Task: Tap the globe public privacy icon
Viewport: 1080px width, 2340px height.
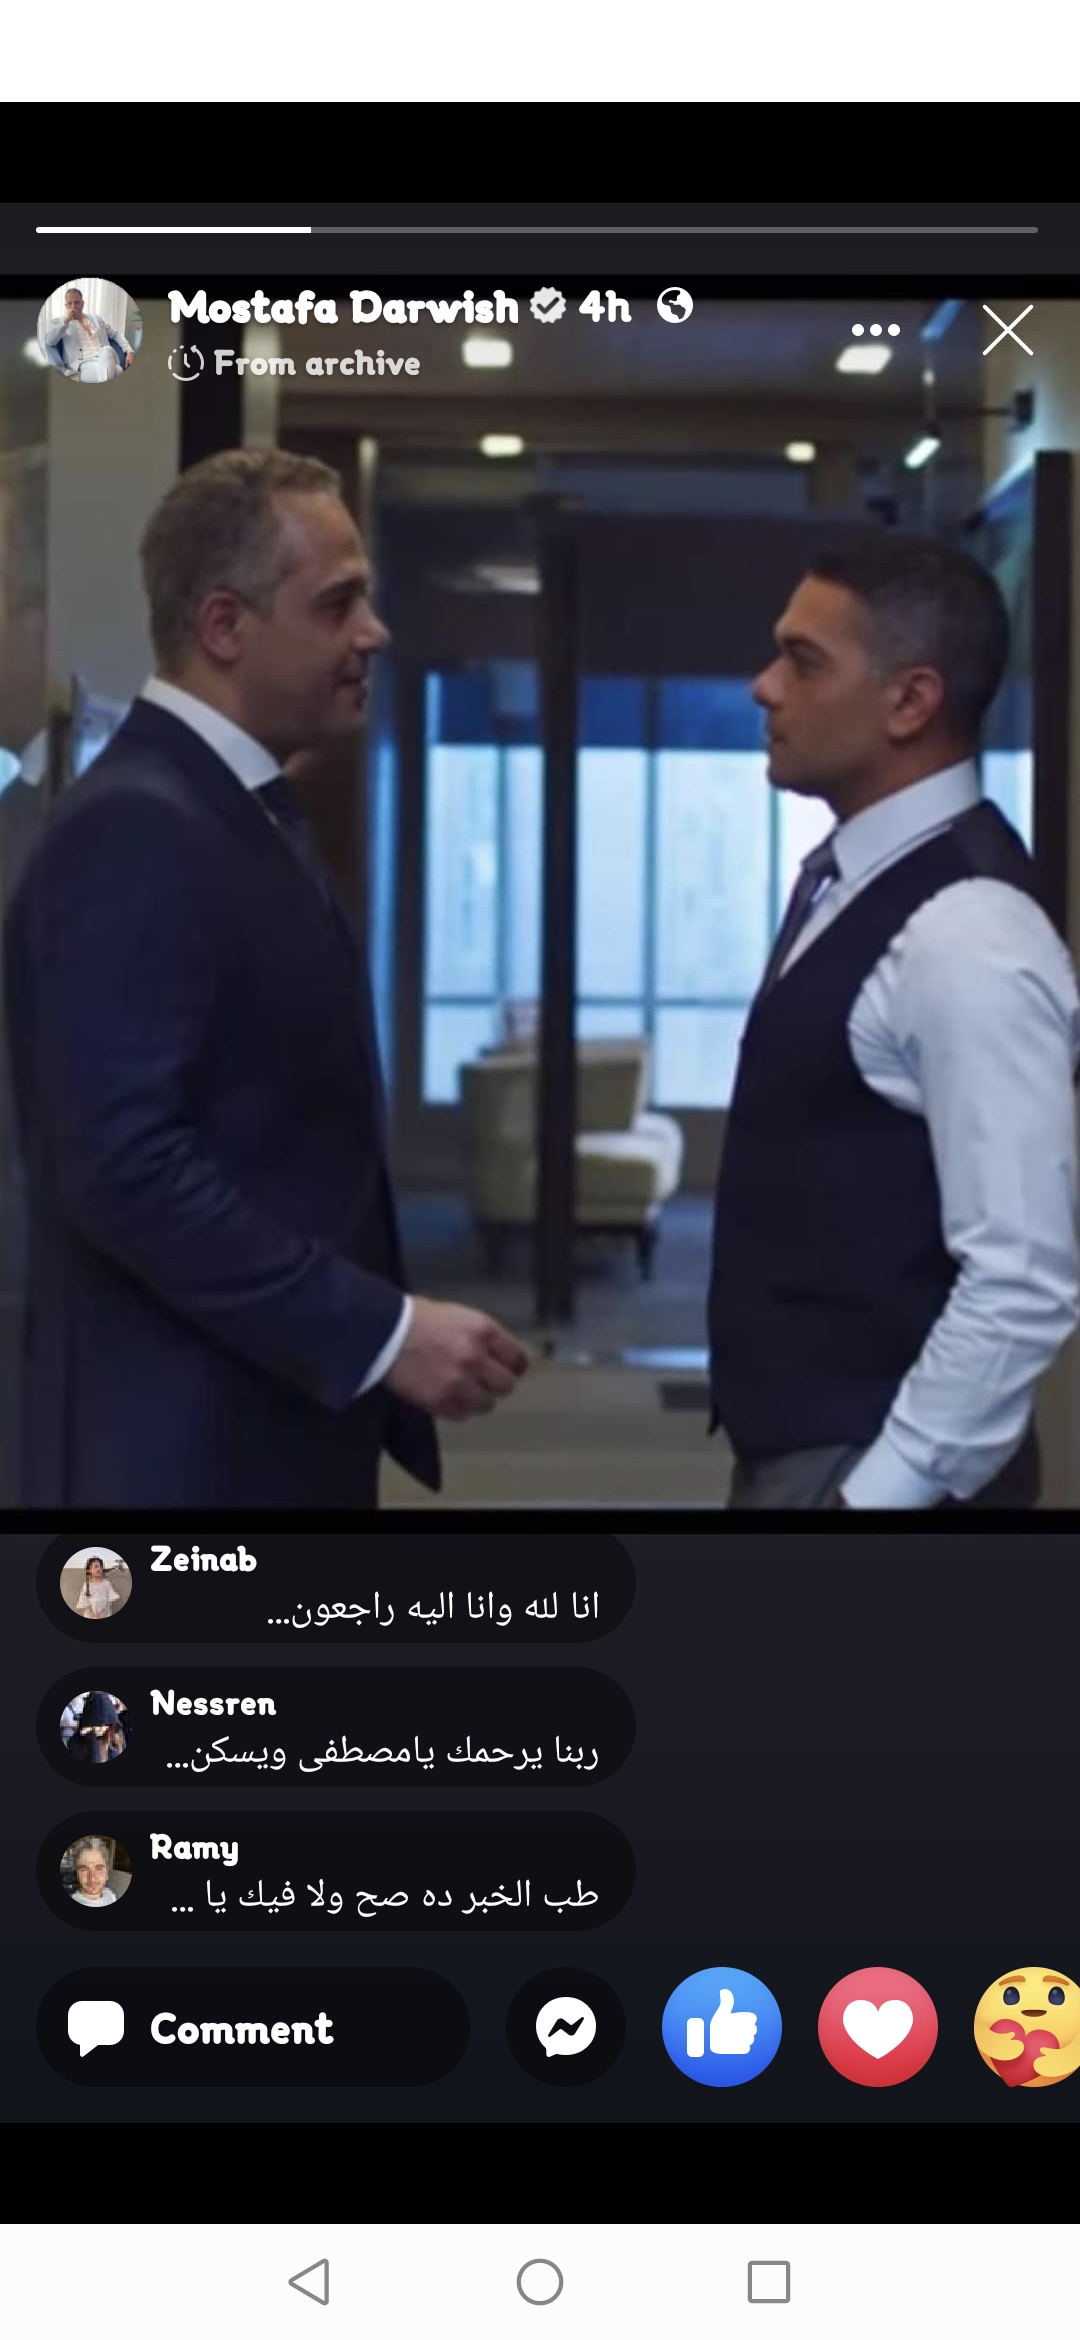Action: [x=675, y=305]
